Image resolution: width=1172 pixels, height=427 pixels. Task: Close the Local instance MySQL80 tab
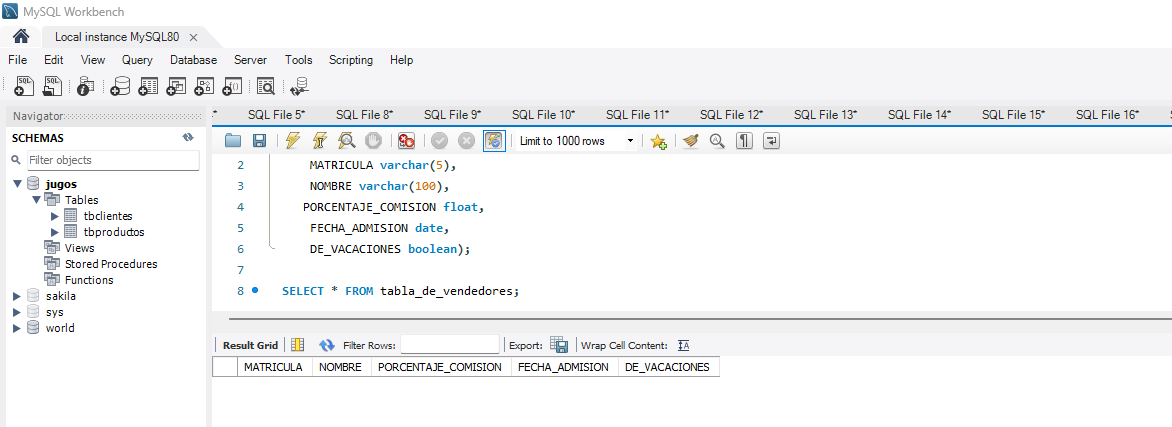[x=194, y=37]
